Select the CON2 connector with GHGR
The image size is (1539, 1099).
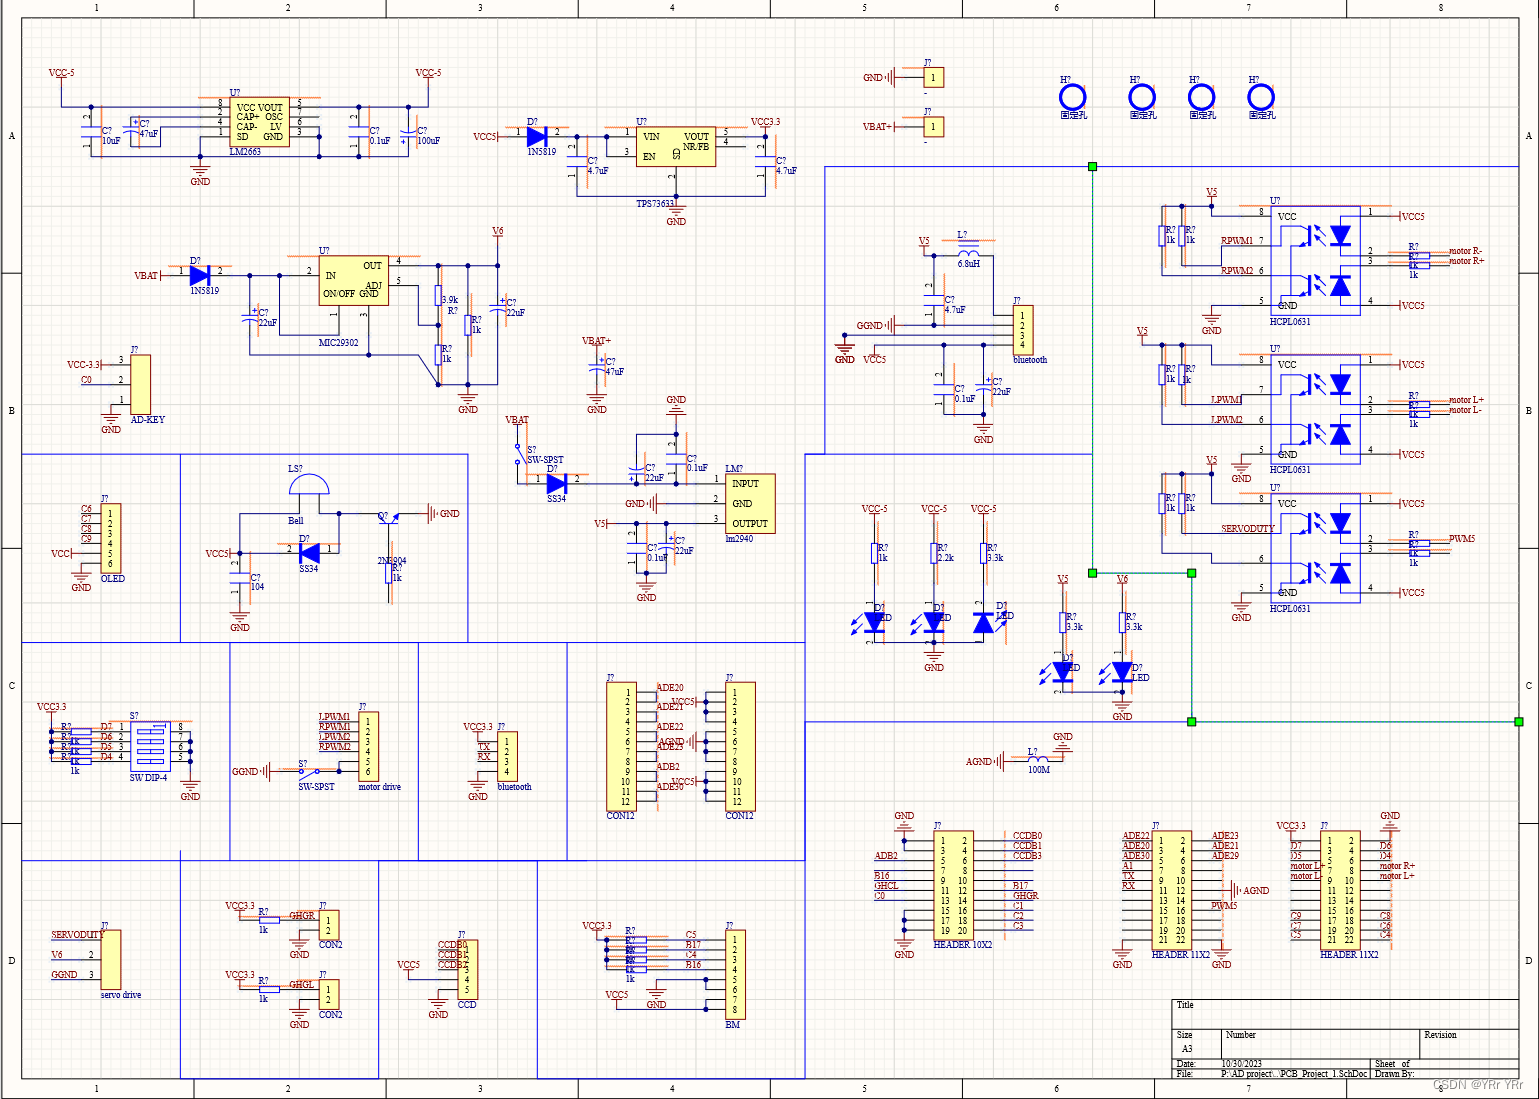coord(329,925)
